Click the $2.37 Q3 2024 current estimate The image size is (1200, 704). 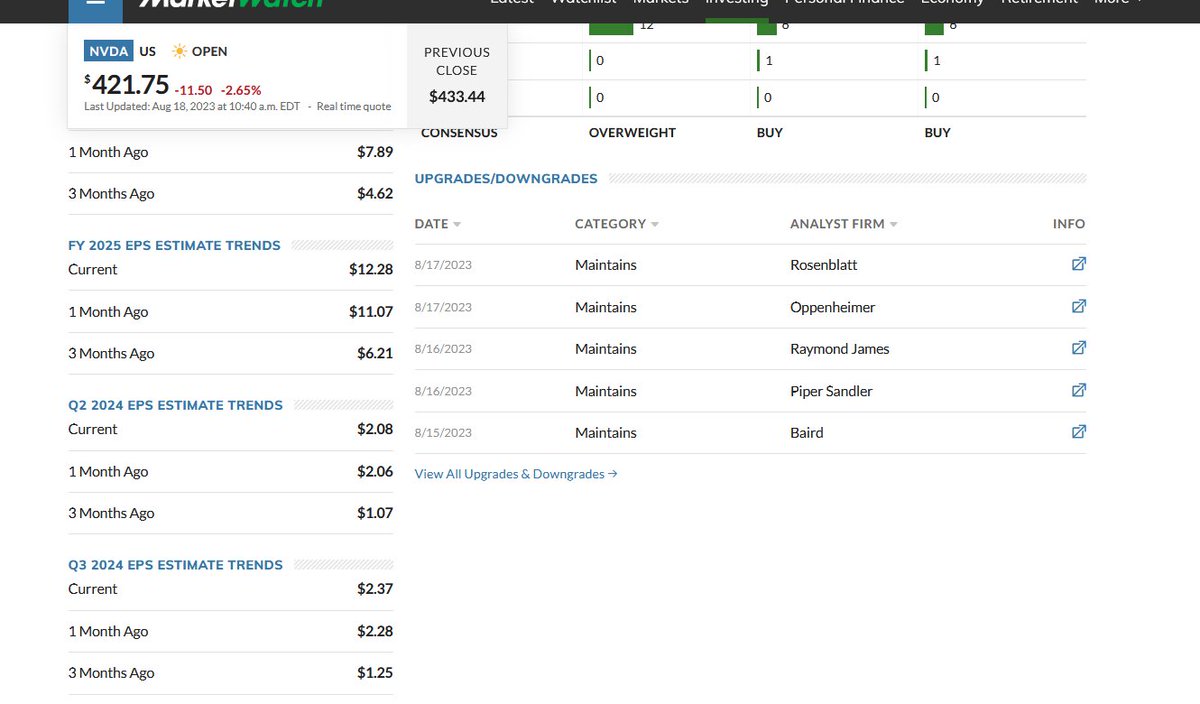tap(375, 589)
